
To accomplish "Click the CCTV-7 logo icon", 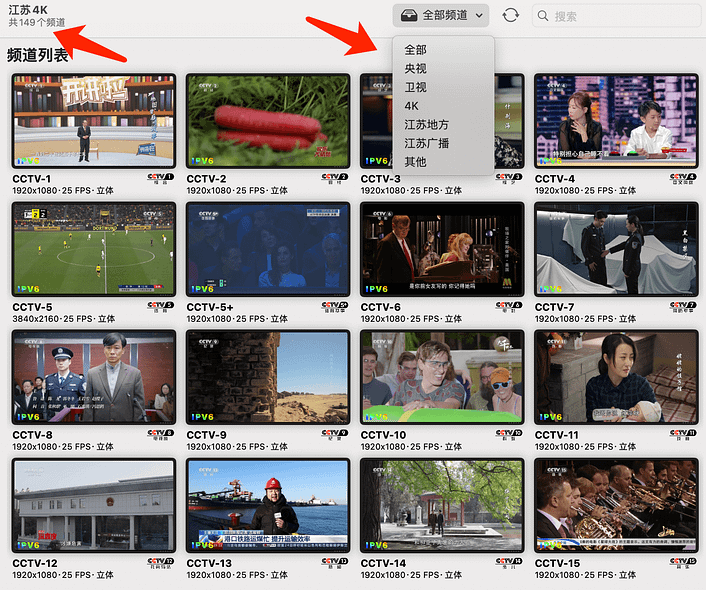I will pyautogui.click(x=683, y=307).
